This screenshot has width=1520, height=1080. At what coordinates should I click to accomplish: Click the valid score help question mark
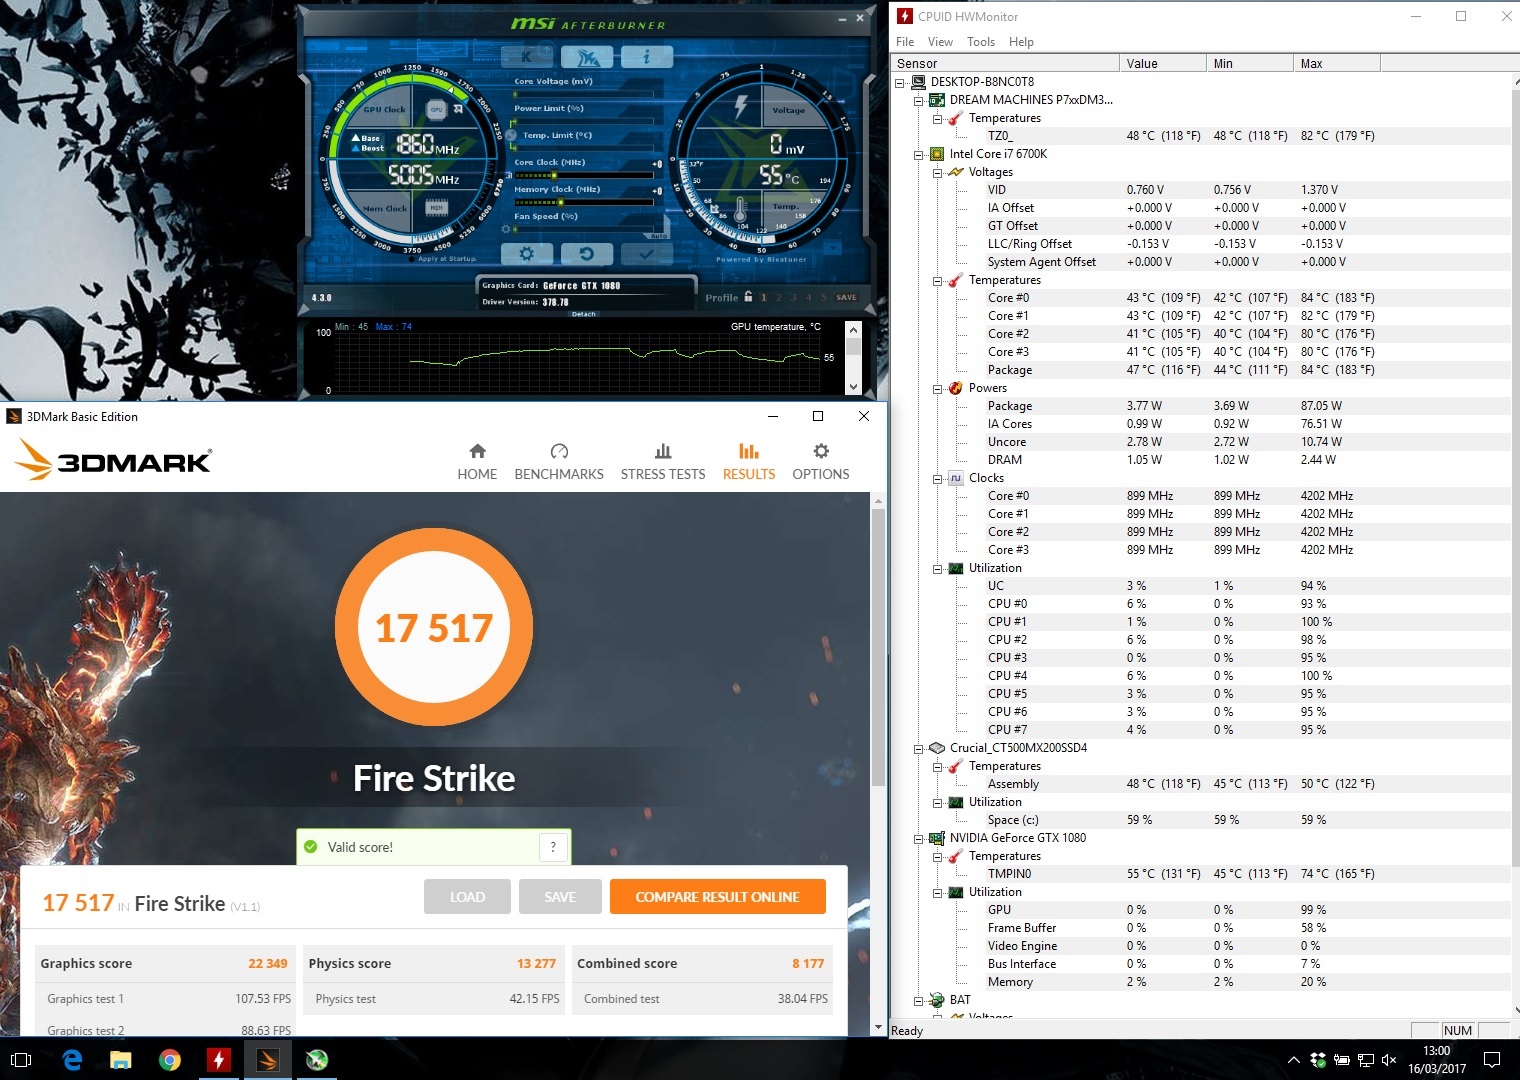[x=553, y=847]
